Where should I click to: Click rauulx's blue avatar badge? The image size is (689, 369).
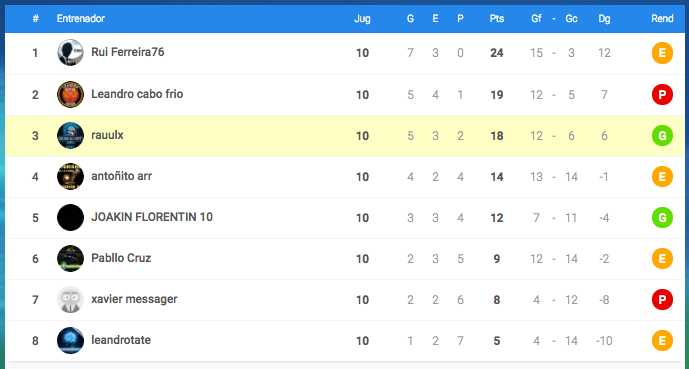point(70,136)
